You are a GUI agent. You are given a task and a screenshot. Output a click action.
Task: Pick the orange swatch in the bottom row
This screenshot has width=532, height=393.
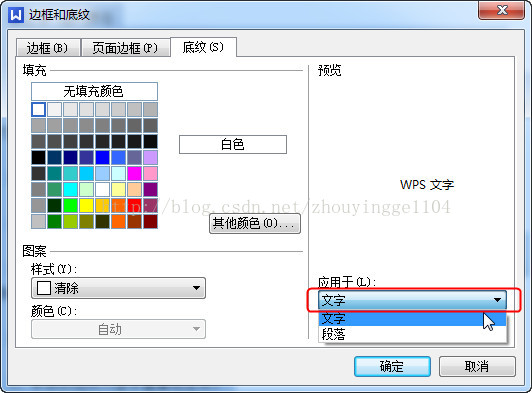pos(118,221)
